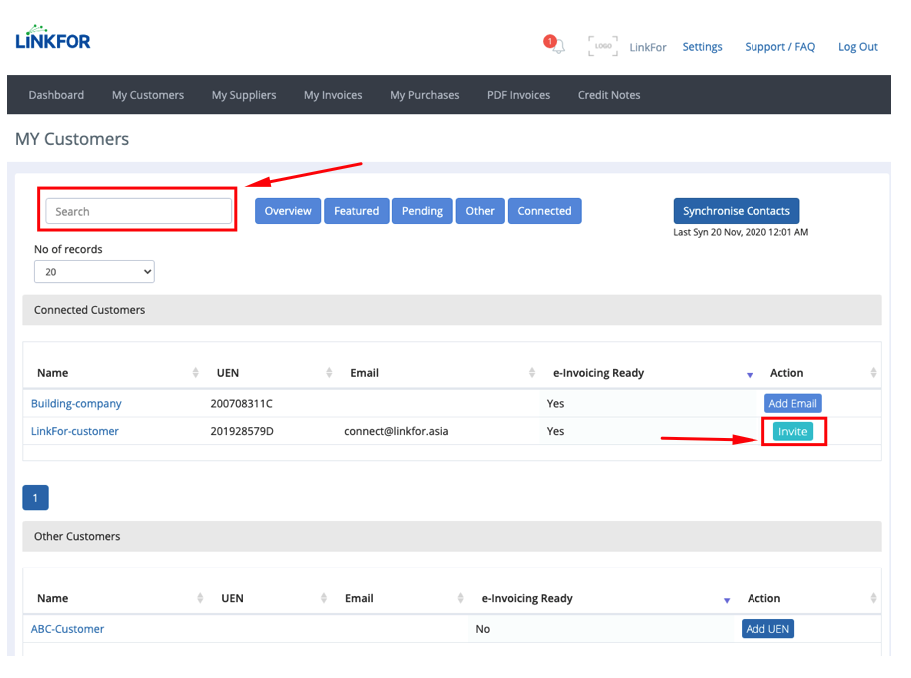Open the Building-company customer link
Image resolution: width=911 pixels, height=678 pixels.
pos(76,403)
